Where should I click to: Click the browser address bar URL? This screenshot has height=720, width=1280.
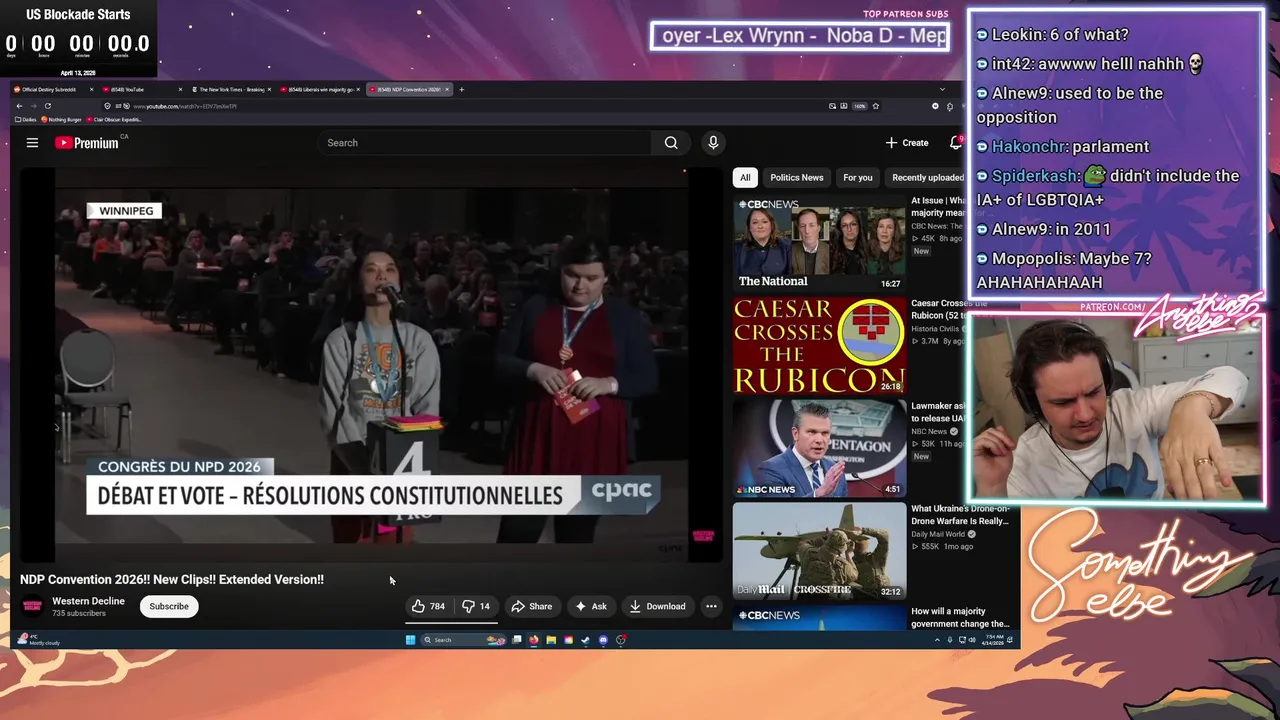tap(185, 106)
